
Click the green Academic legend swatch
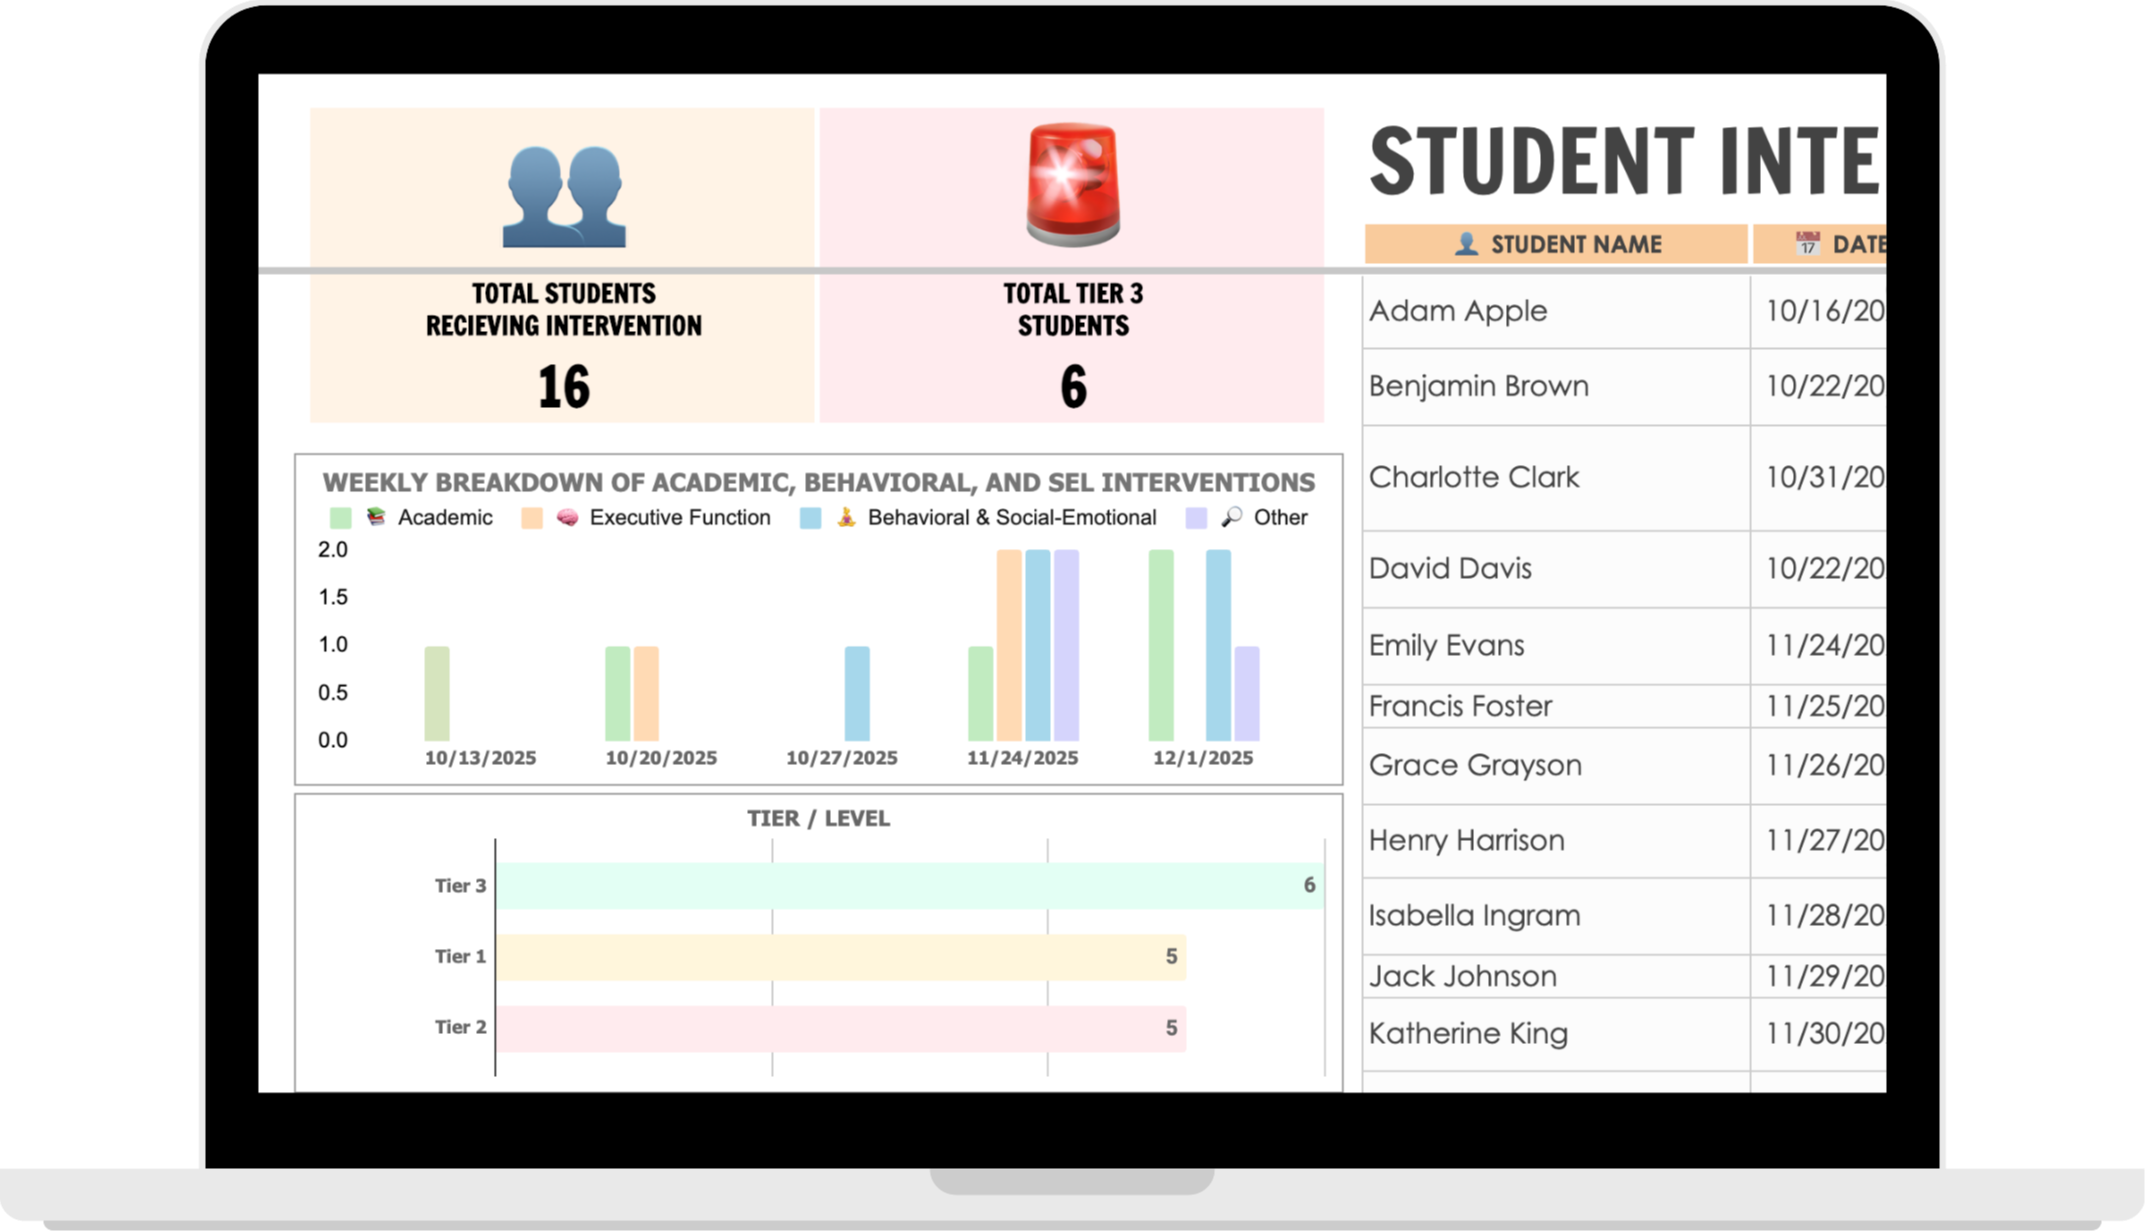(x=340, y=518)
